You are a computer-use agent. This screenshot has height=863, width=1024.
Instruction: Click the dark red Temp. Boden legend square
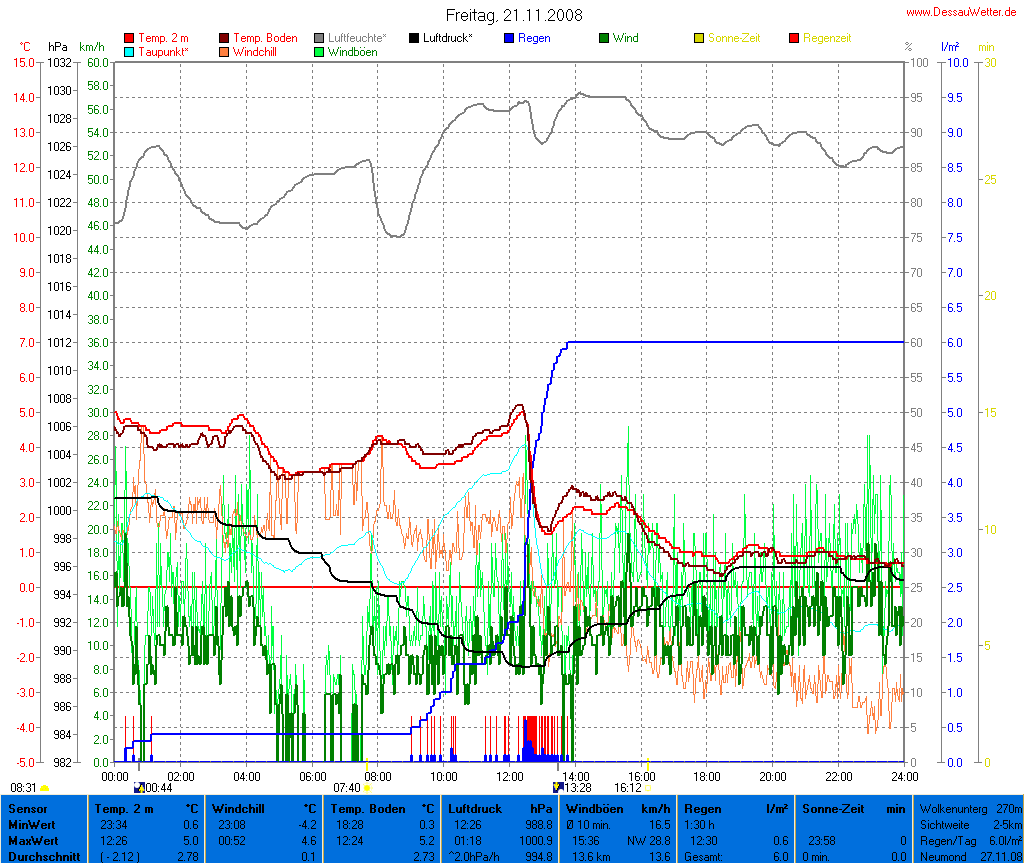pyautogui.click(x=224, y=38)
